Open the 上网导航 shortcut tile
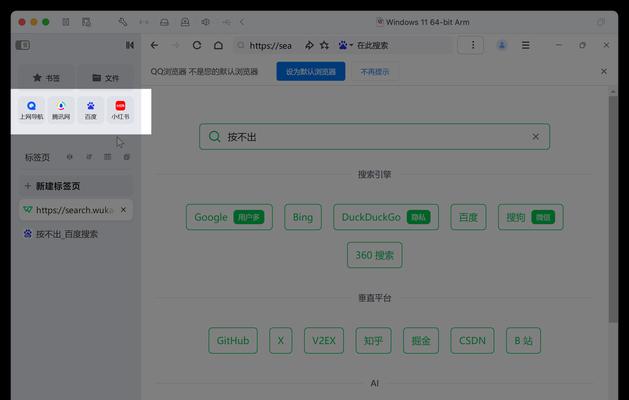Image resolution: width=629 pixels, height=400 pixels. (x=31, y=109)
